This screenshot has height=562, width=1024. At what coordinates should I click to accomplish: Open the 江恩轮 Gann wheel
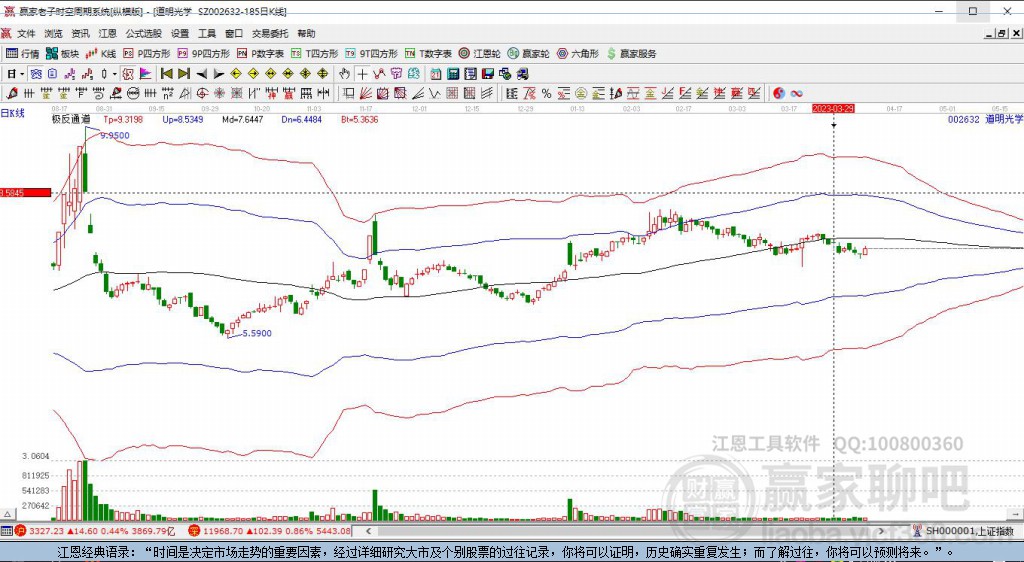[x=480, y=54]
